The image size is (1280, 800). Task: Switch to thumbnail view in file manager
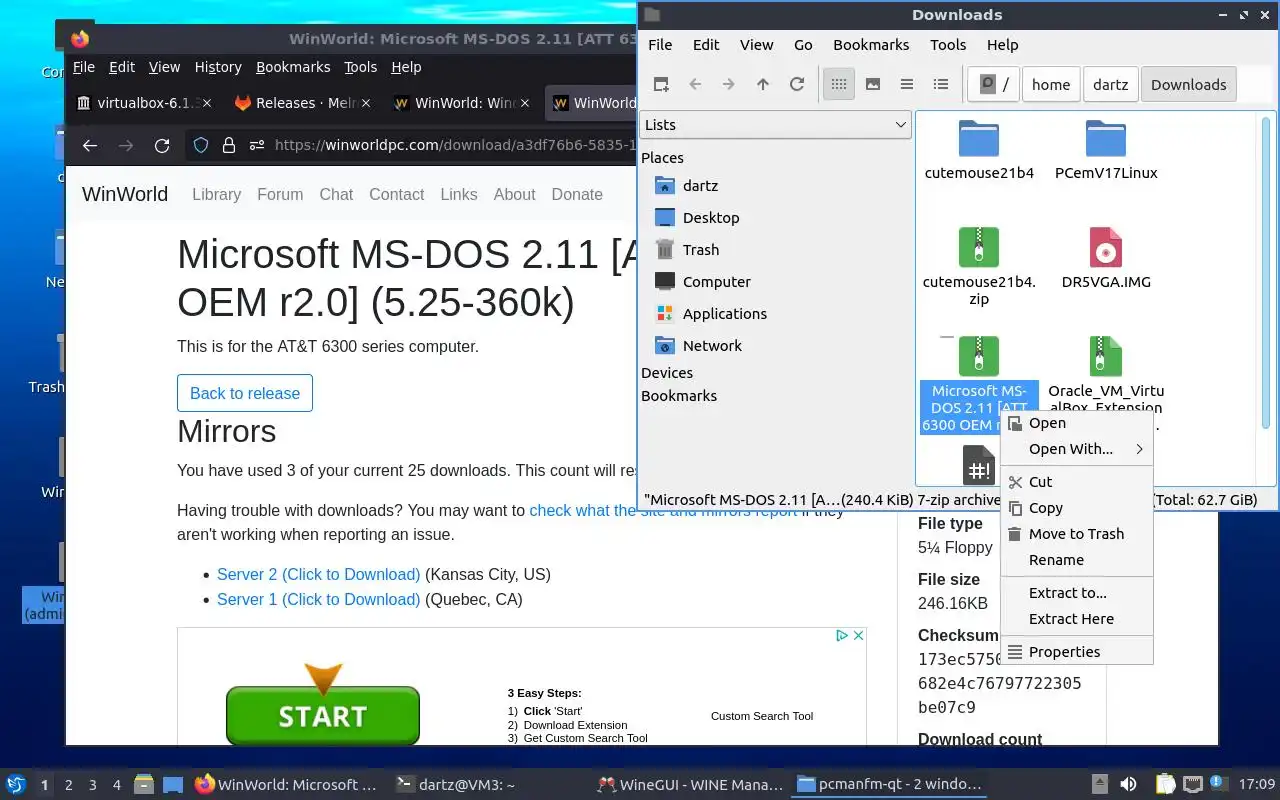(x=873, y=84)
